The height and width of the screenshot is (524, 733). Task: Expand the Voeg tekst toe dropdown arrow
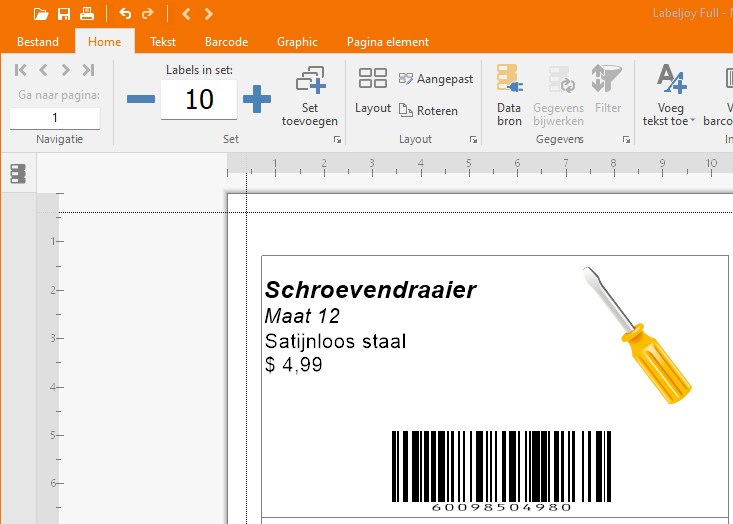(x=693, y=121)
